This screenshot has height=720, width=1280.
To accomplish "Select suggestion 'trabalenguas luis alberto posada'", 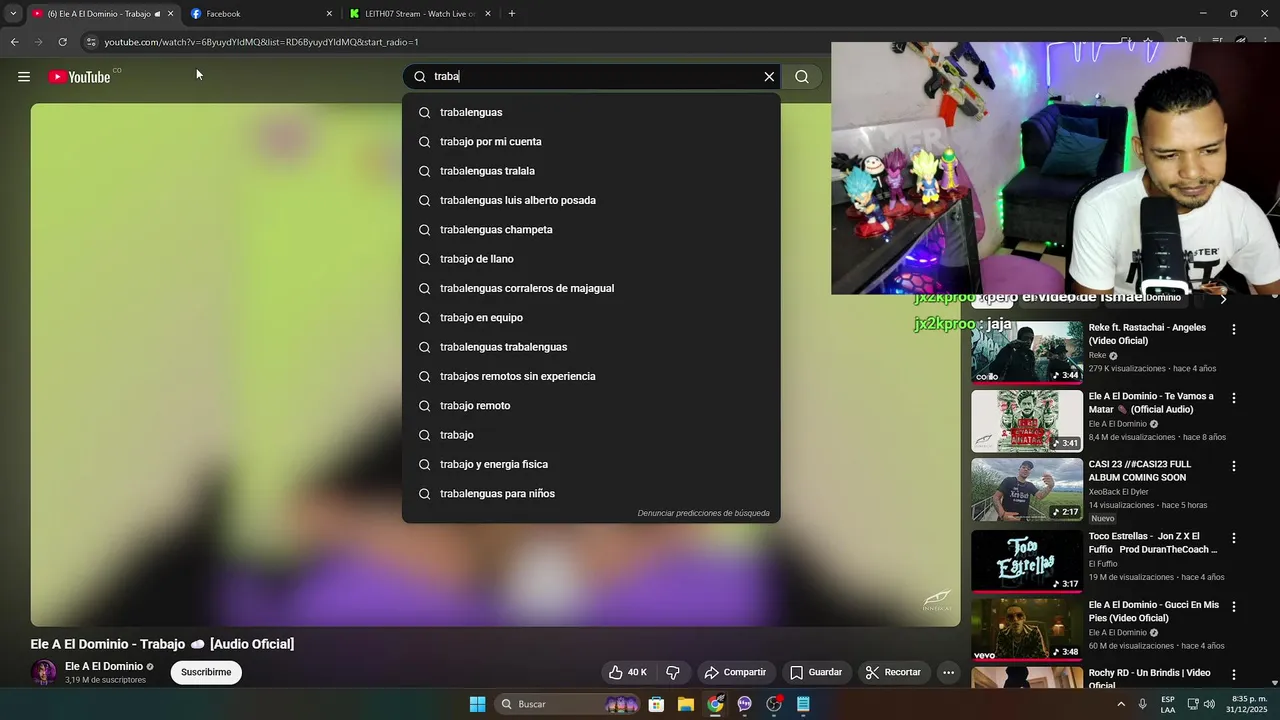I will pos(591,200).
